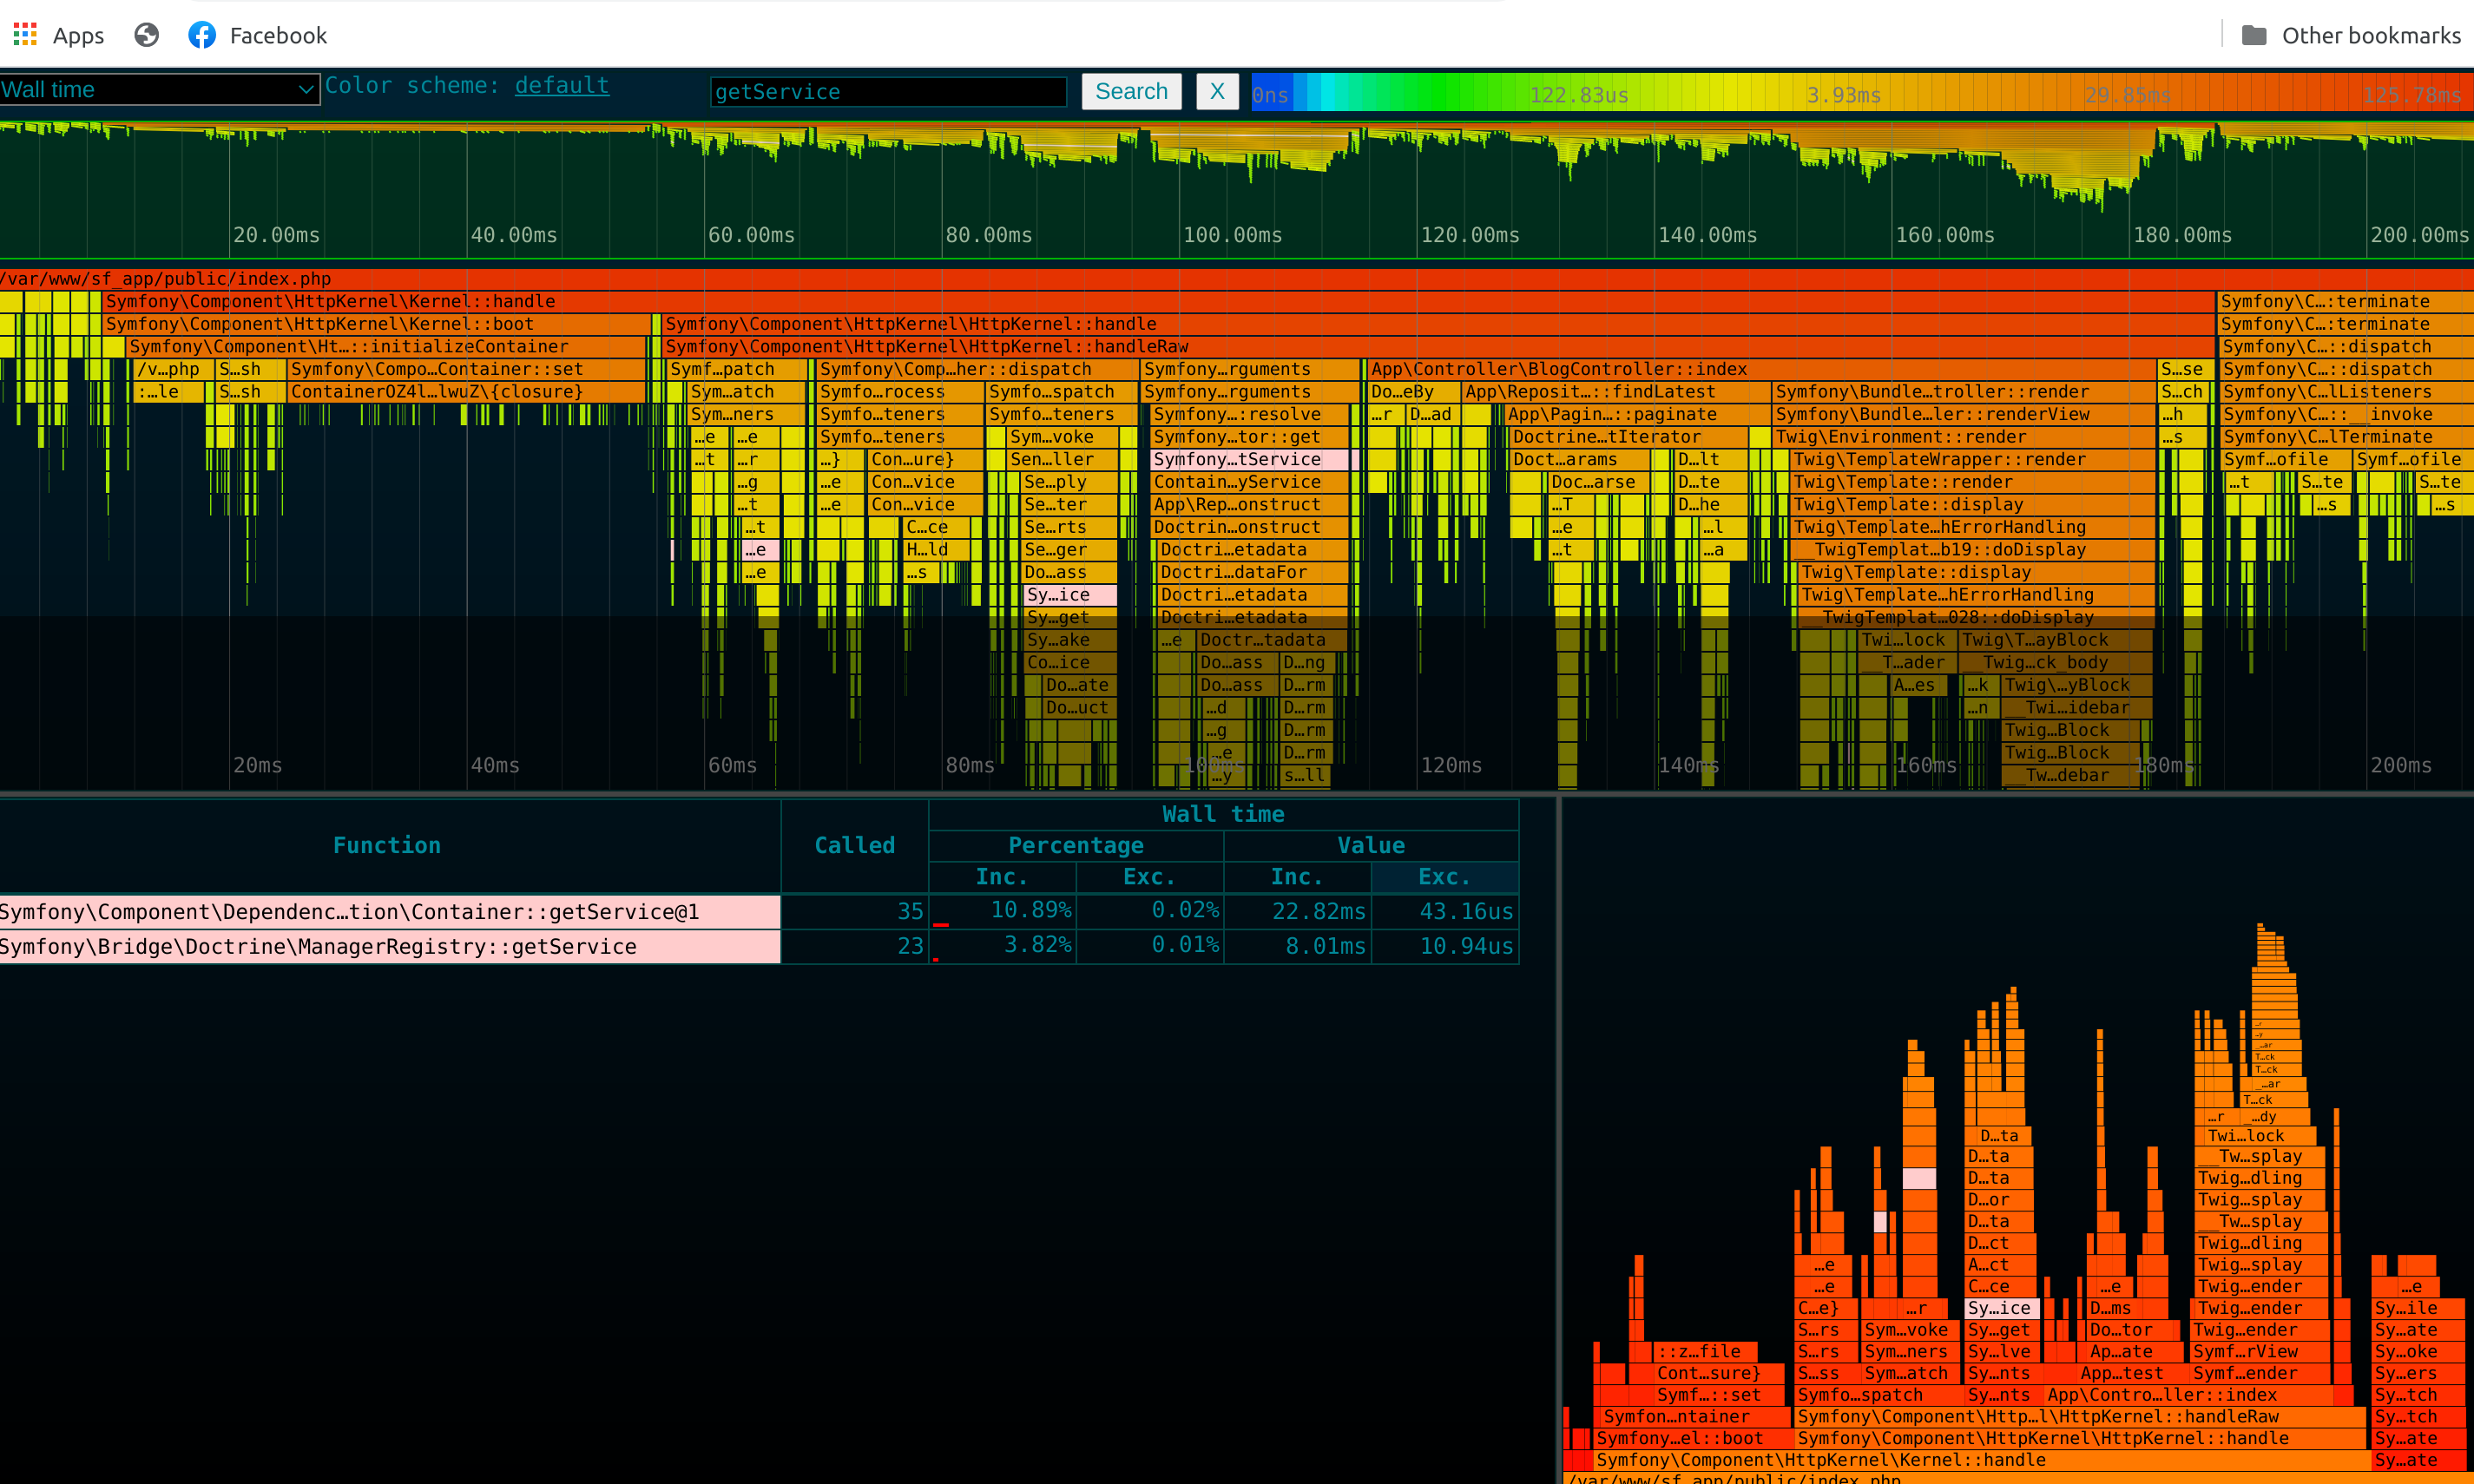Expand the Wall time metric dropdown

click(x=159, y=89)
